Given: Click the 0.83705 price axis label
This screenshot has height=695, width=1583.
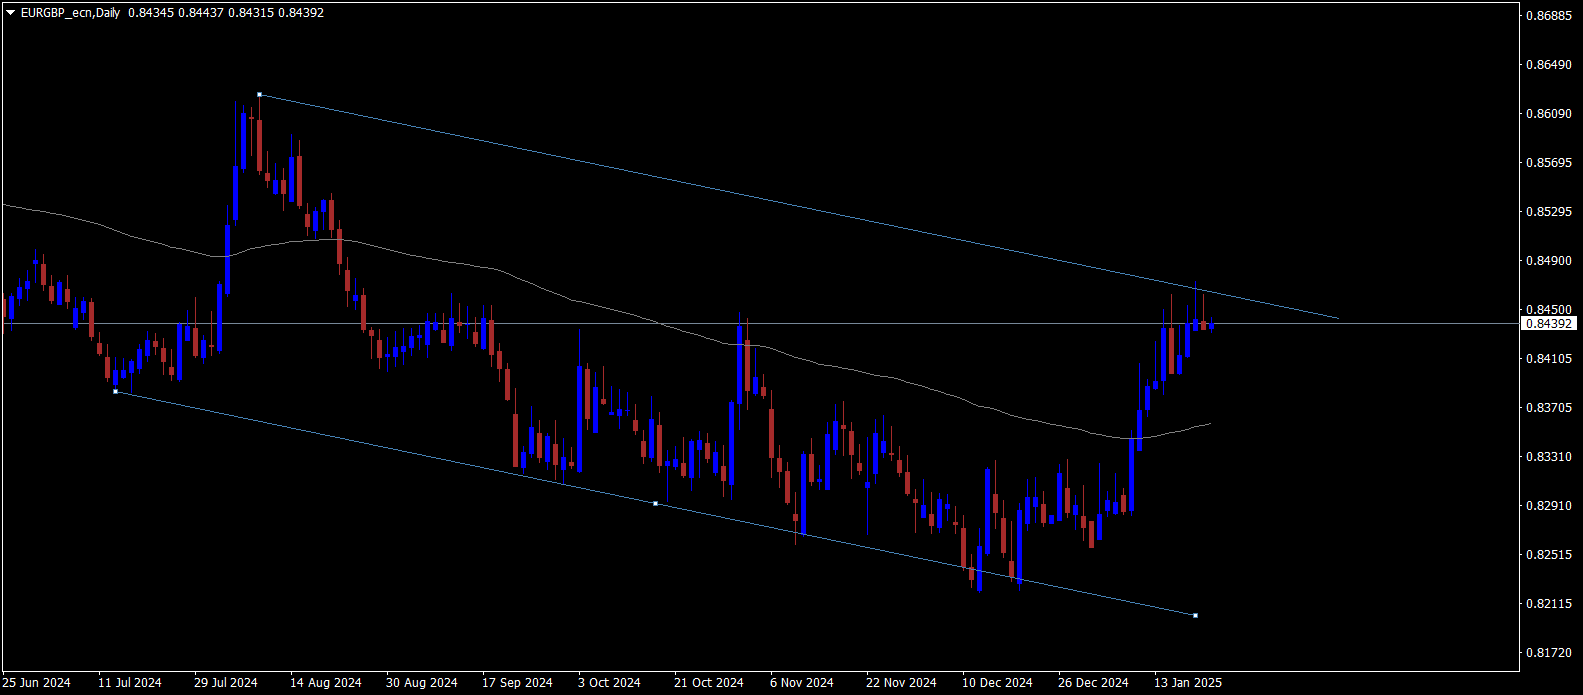Looking at the screenshot, I should click(1549, 408).
